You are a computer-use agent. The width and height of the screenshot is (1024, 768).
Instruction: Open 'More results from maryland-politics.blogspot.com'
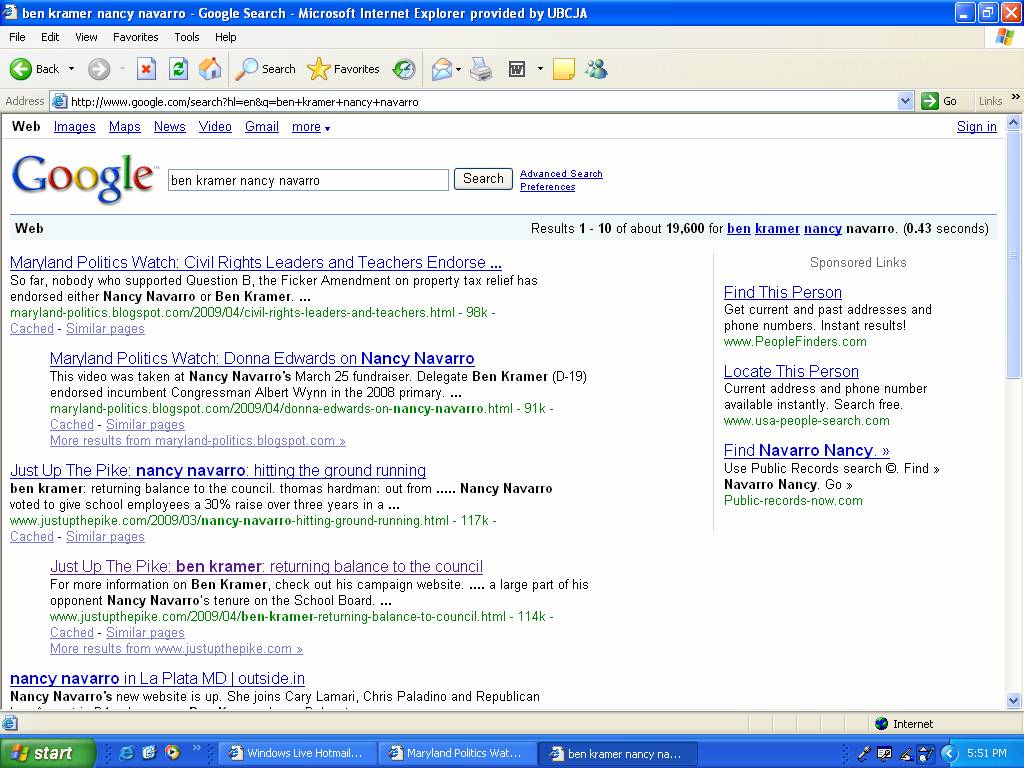(x=197, y=441)
